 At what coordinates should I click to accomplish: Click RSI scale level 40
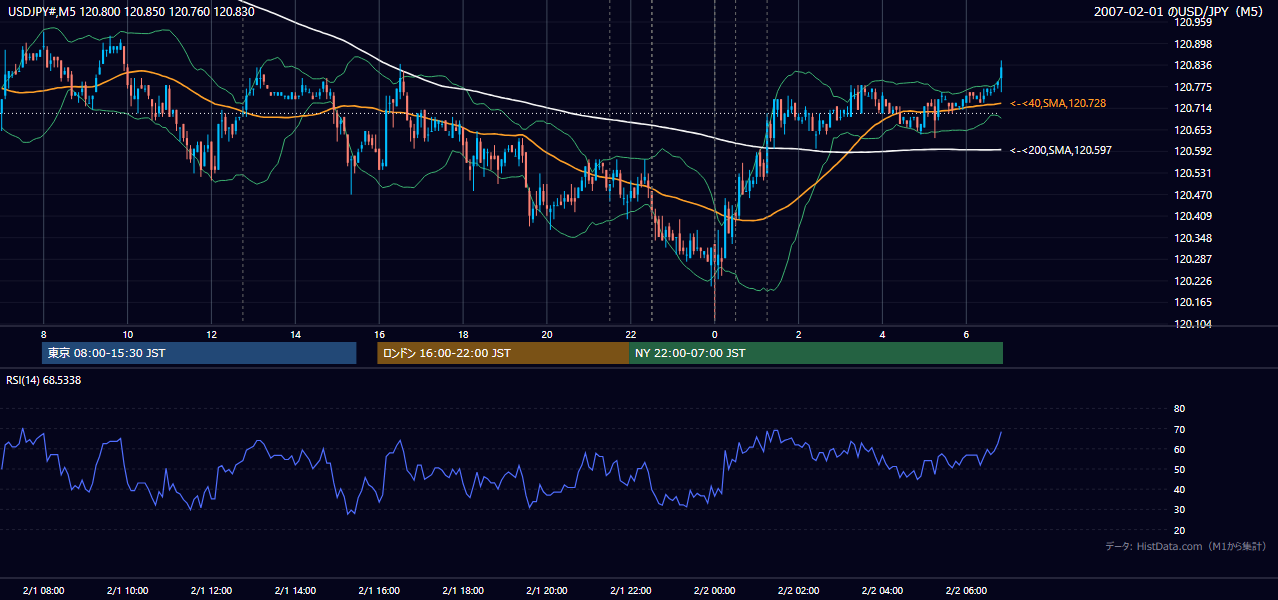click(x=1179, y=489)
